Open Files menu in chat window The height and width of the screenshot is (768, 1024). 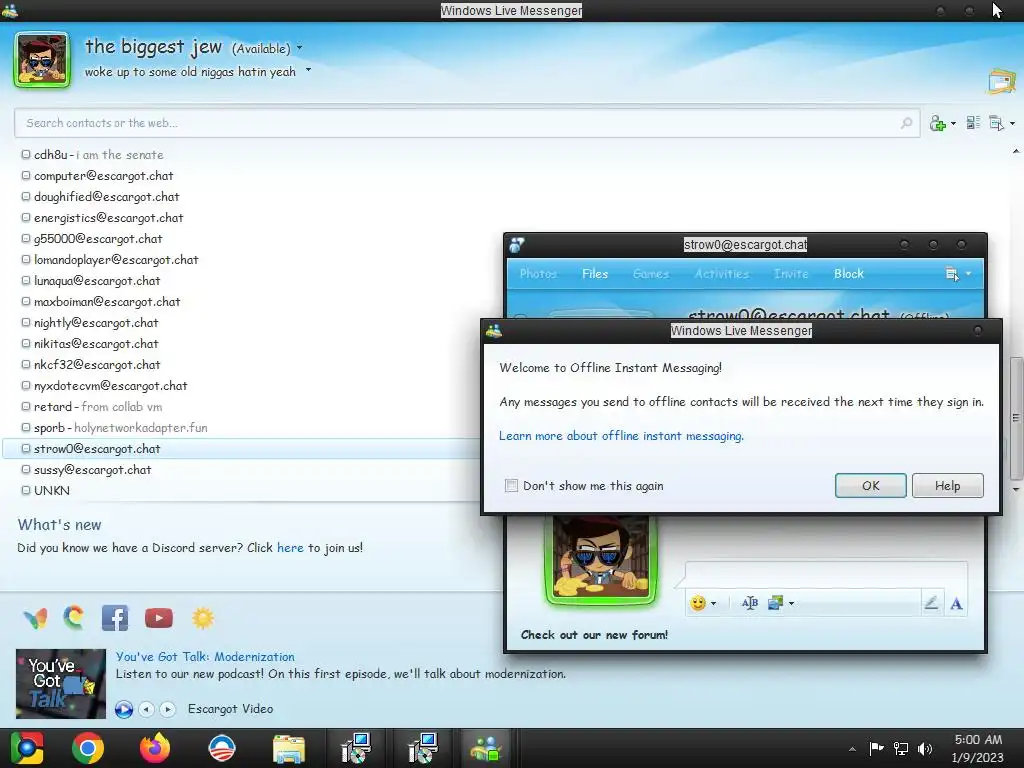(x=595, y=274)
